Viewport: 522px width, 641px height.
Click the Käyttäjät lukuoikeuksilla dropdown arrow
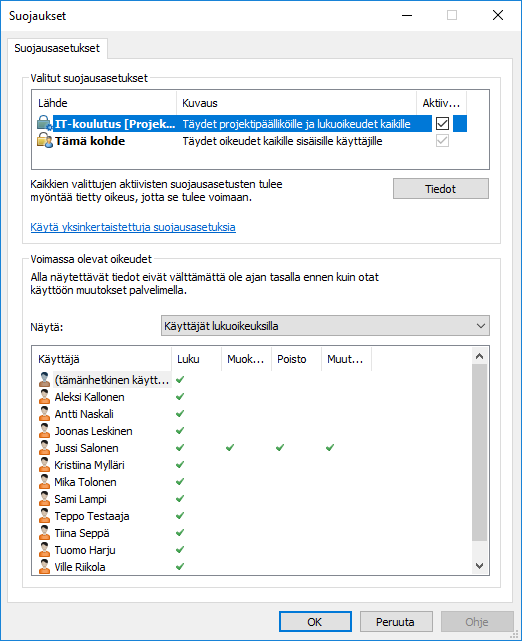pyautogui.click(x=481, y=326)
